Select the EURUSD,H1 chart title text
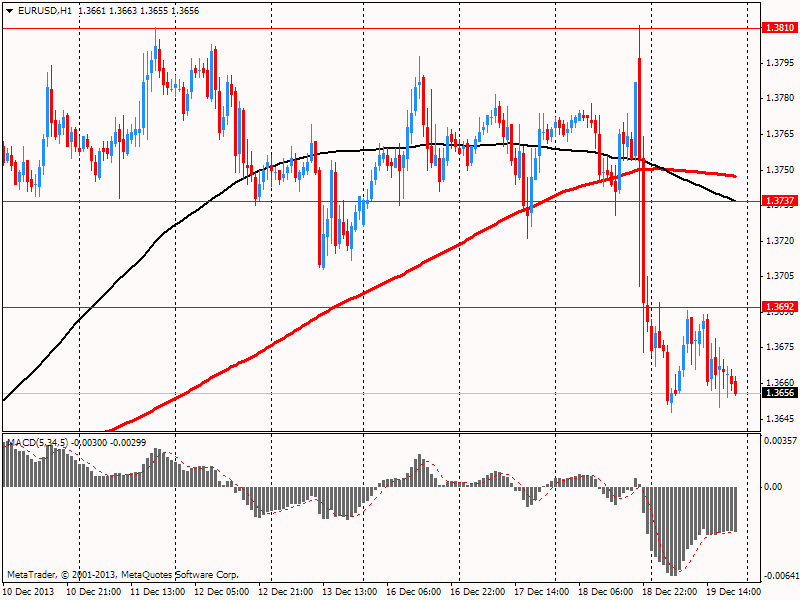Viewport: 800px width, 600px height. 45,11
